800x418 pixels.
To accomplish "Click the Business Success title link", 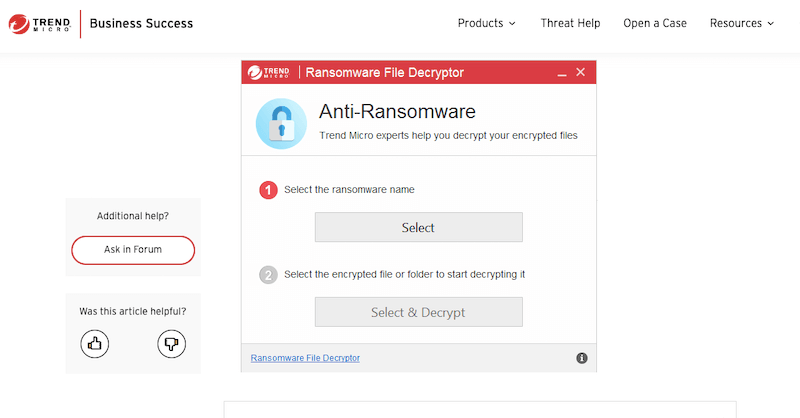I will coord(141,23).
